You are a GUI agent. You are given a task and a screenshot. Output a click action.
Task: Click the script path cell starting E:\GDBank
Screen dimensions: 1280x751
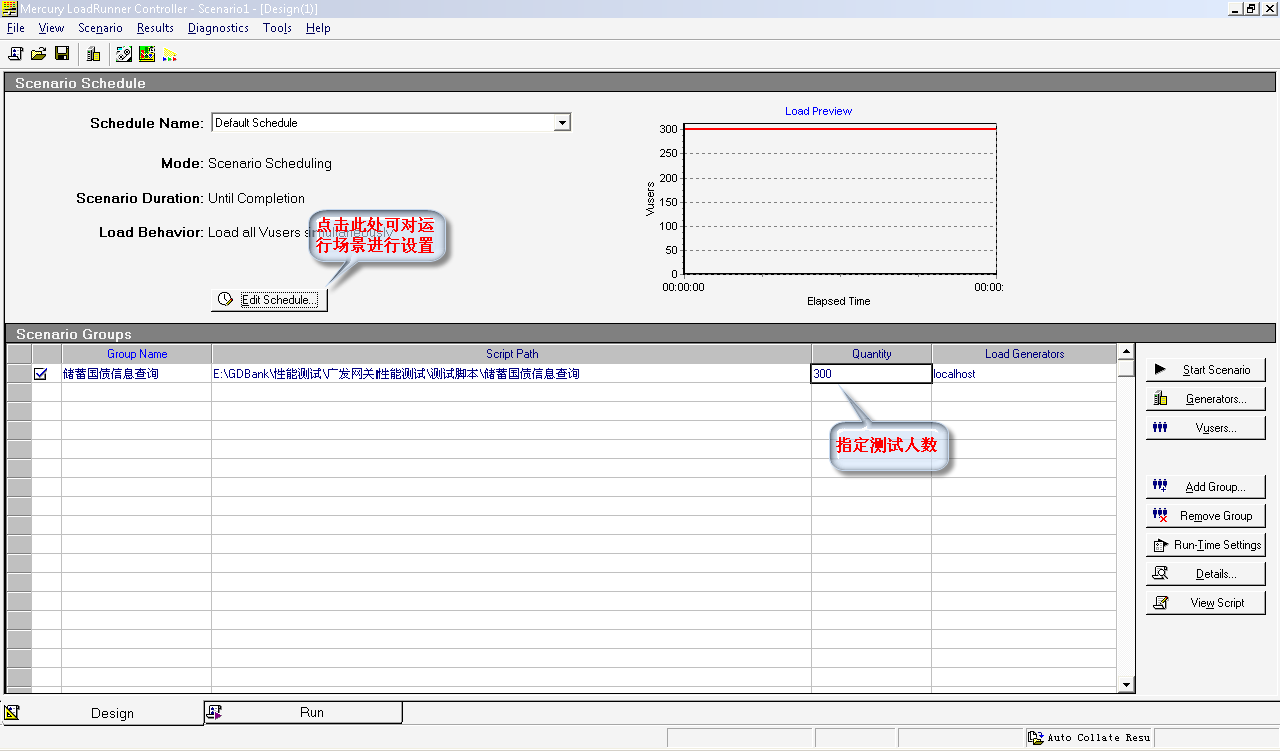[x=512, y=374]
